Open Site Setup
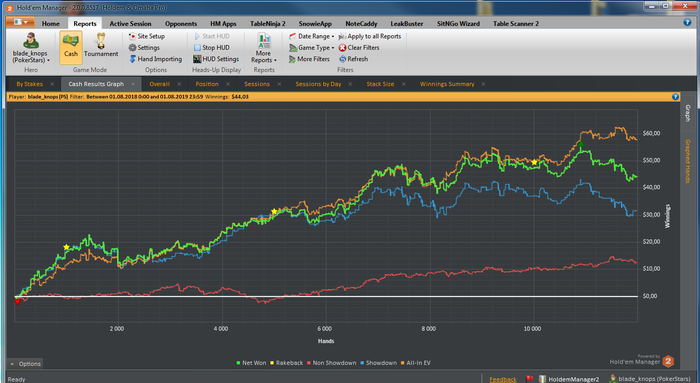The image size is (700, 383). click(x=146, y=36)
